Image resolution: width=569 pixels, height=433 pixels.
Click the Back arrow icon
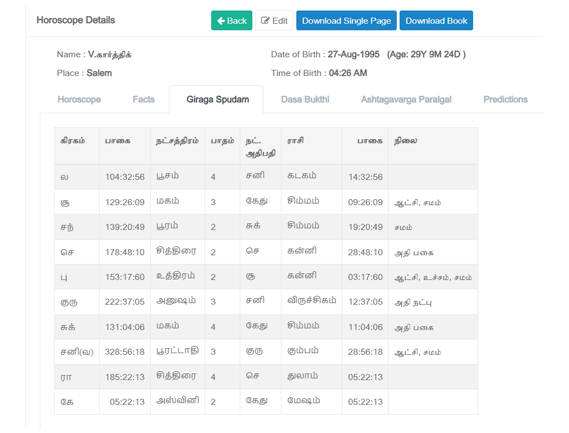221,21
